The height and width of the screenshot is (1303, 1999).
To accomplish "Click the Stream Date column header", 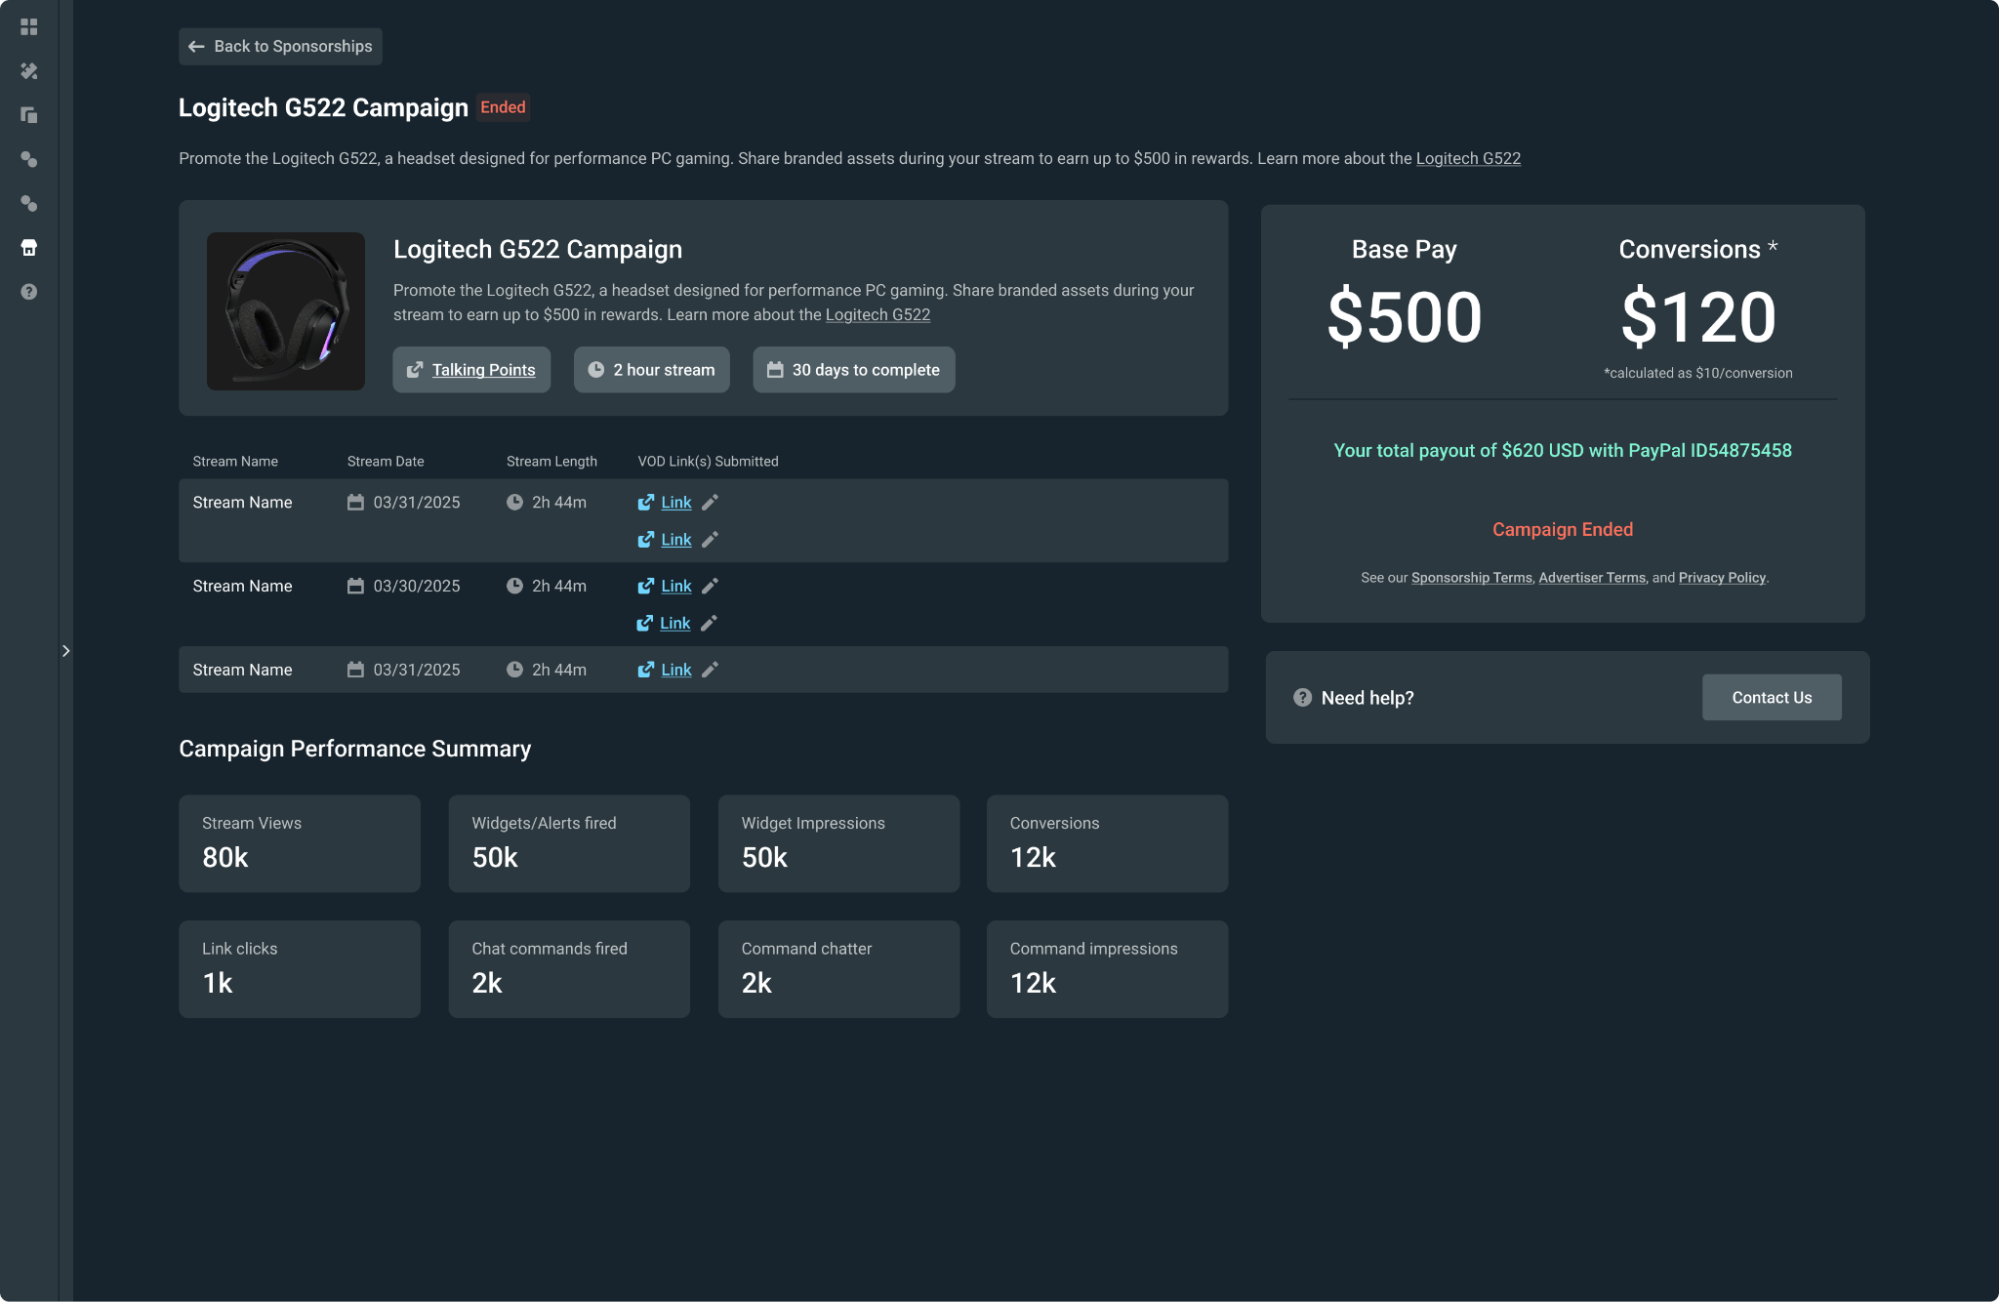I will 385,461.
